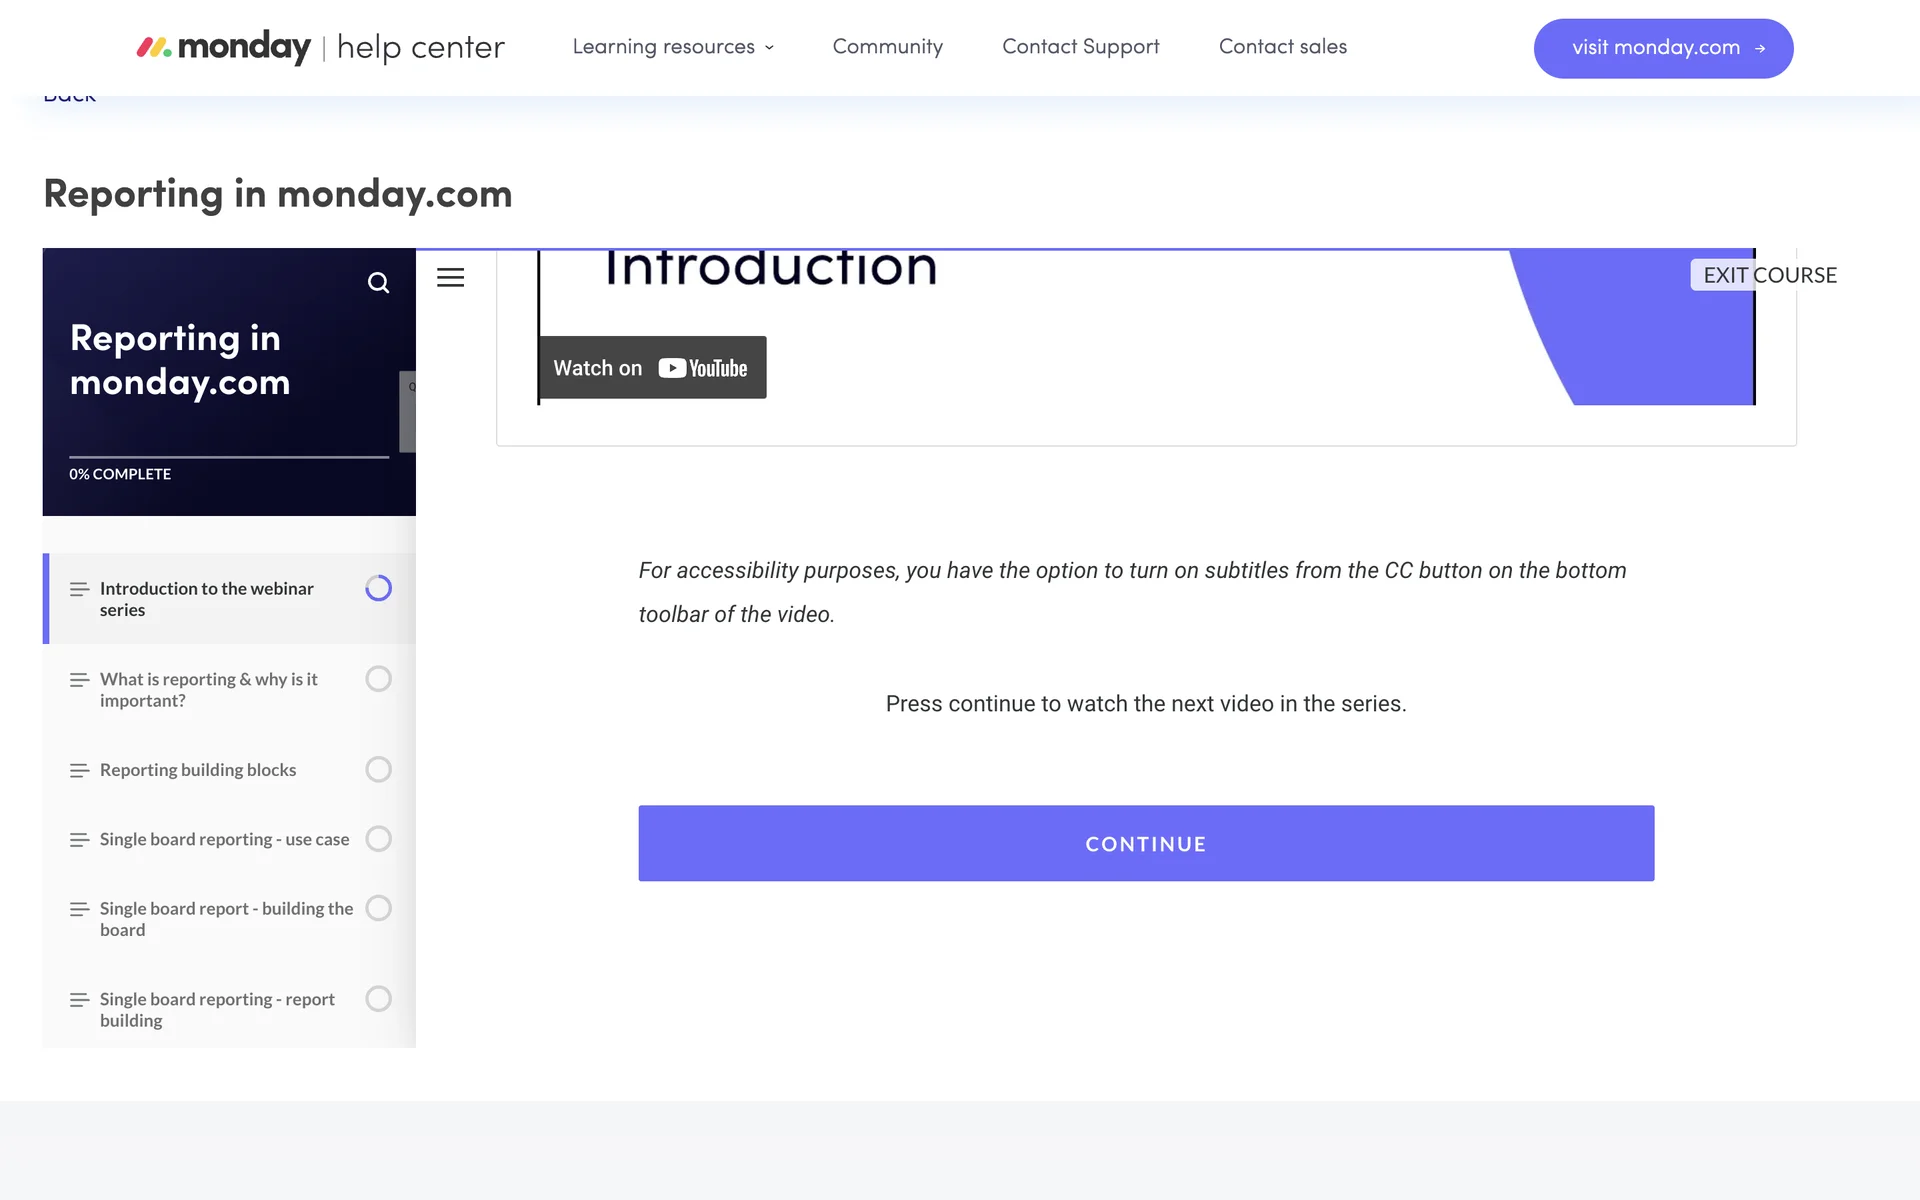Click lesson icon next to Introduction to the webinar series
The width and height of the screenshot is (1920, 1200).
[x=79, y=589]
